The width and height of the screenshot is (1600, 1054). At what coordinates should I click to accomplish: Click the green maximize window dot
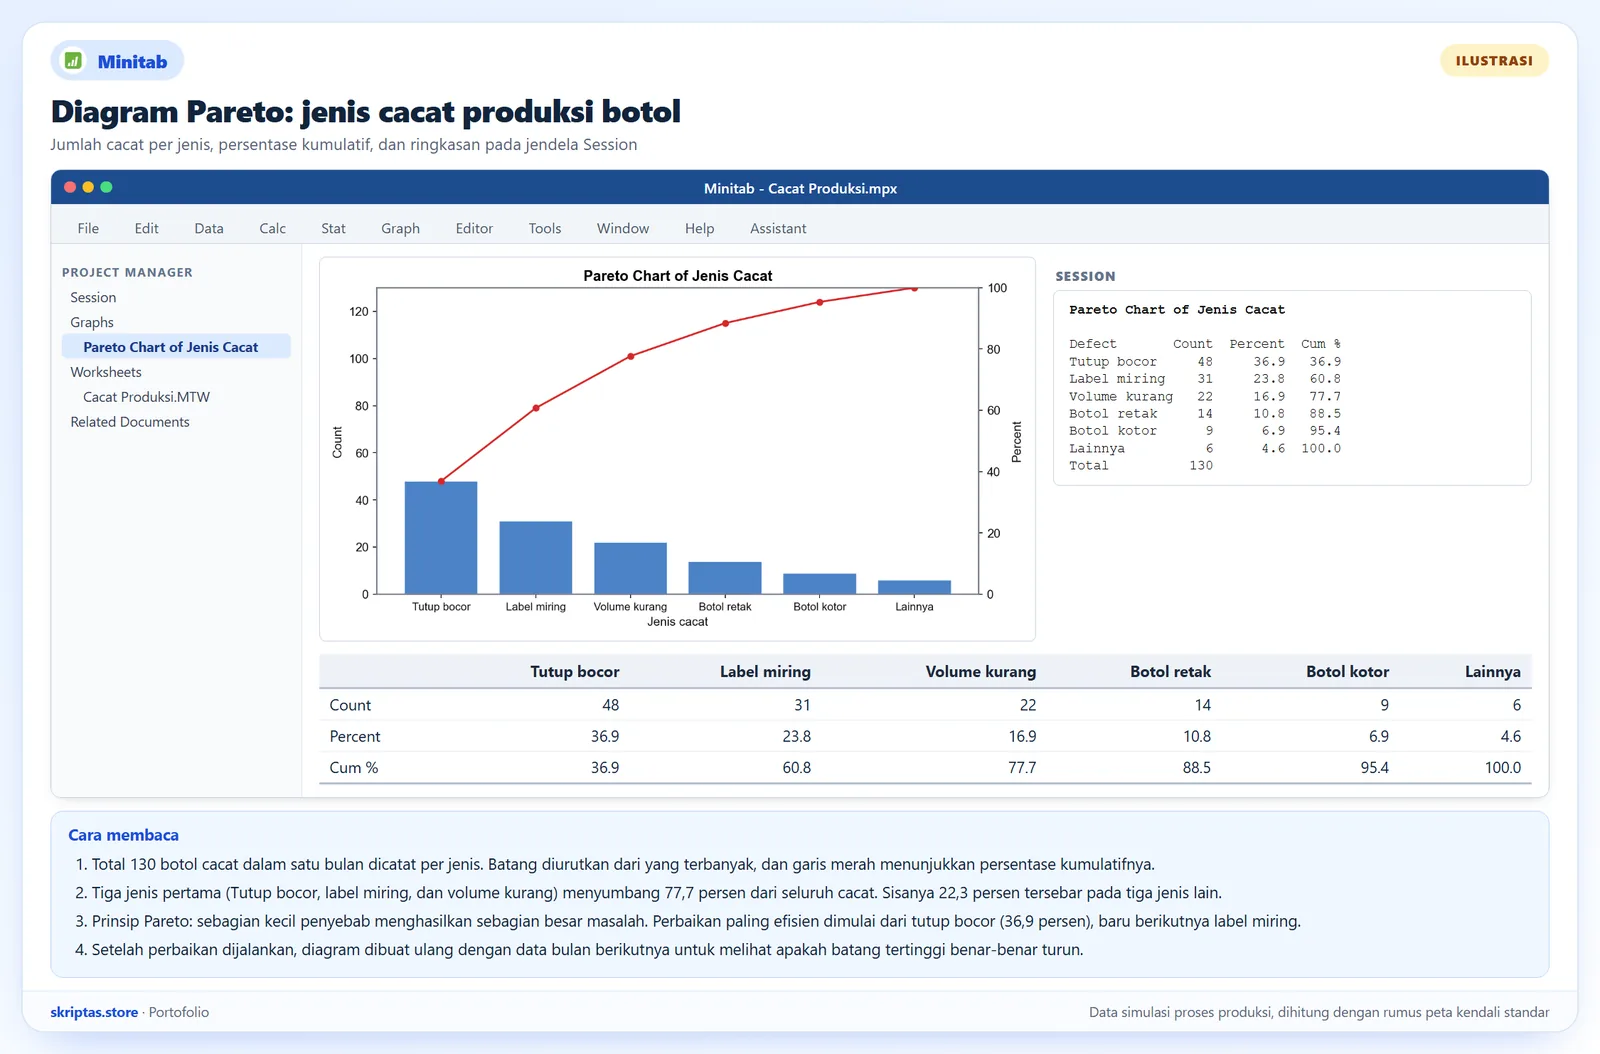106,187
